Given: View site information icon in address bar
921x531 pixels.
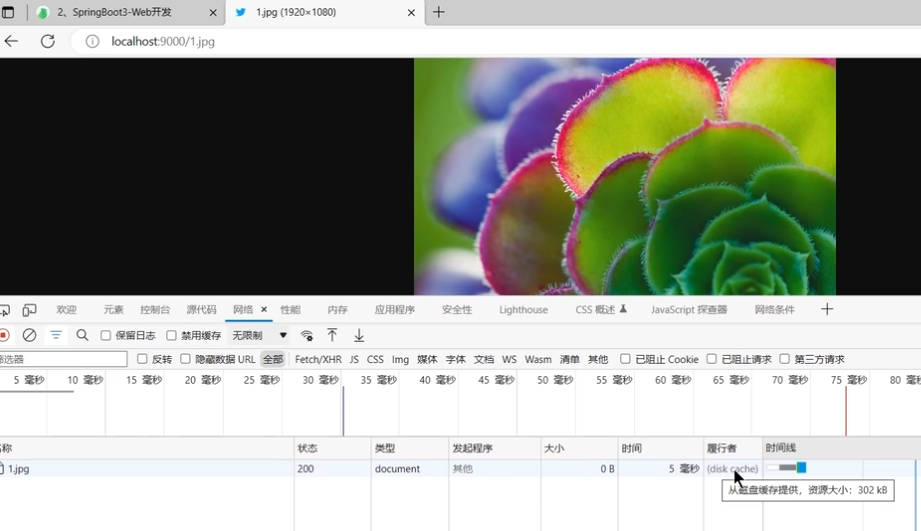Looking at the screenshot, I should [92, 41].
